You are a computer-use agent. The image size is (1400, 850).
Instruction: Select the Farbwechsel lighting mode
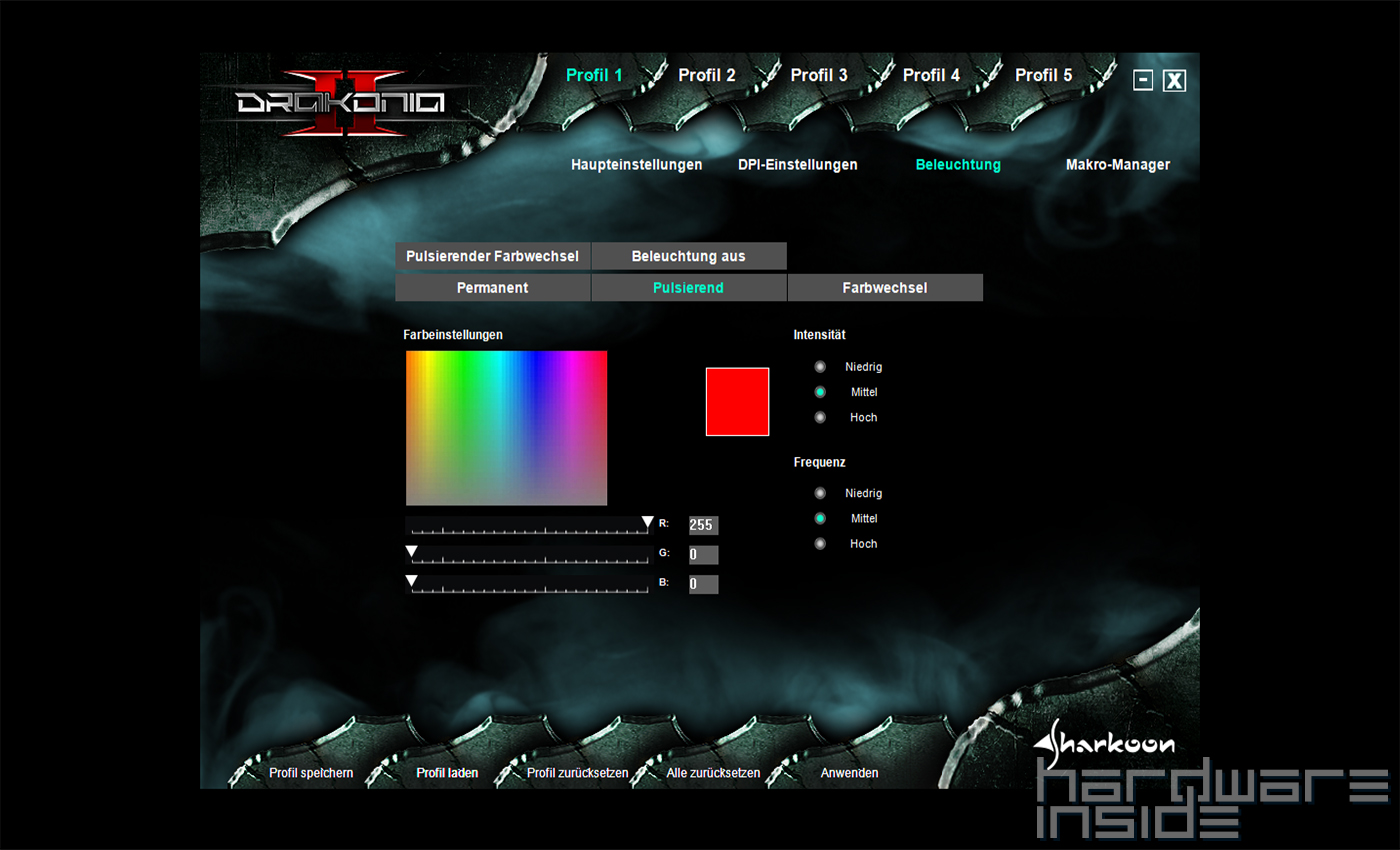885,288
